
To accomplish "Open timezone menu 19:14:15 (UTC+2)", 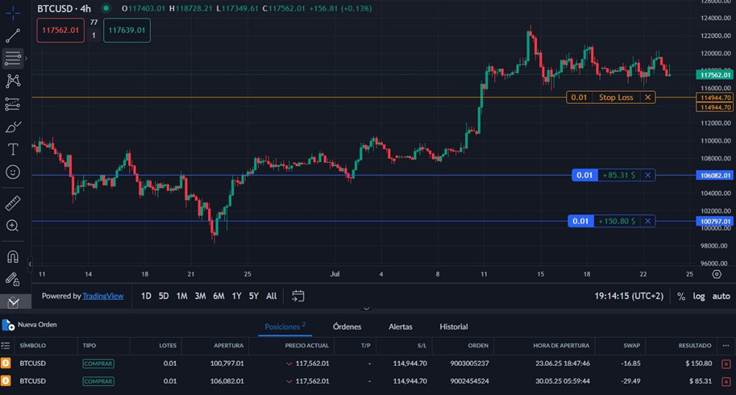I will [629, 296].
